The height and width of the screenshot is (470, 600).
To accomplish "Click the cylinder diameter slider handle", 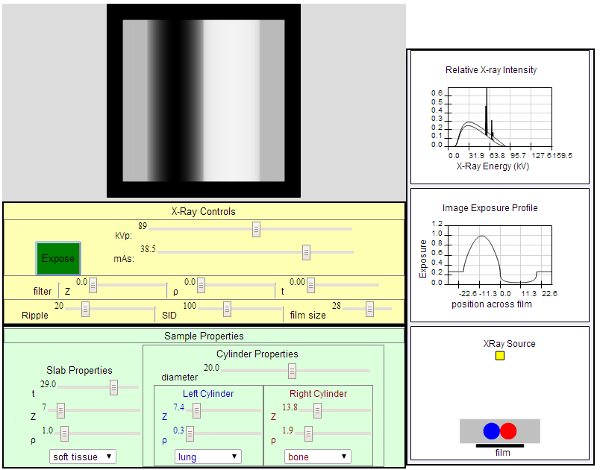I will (x=291, y=371).
